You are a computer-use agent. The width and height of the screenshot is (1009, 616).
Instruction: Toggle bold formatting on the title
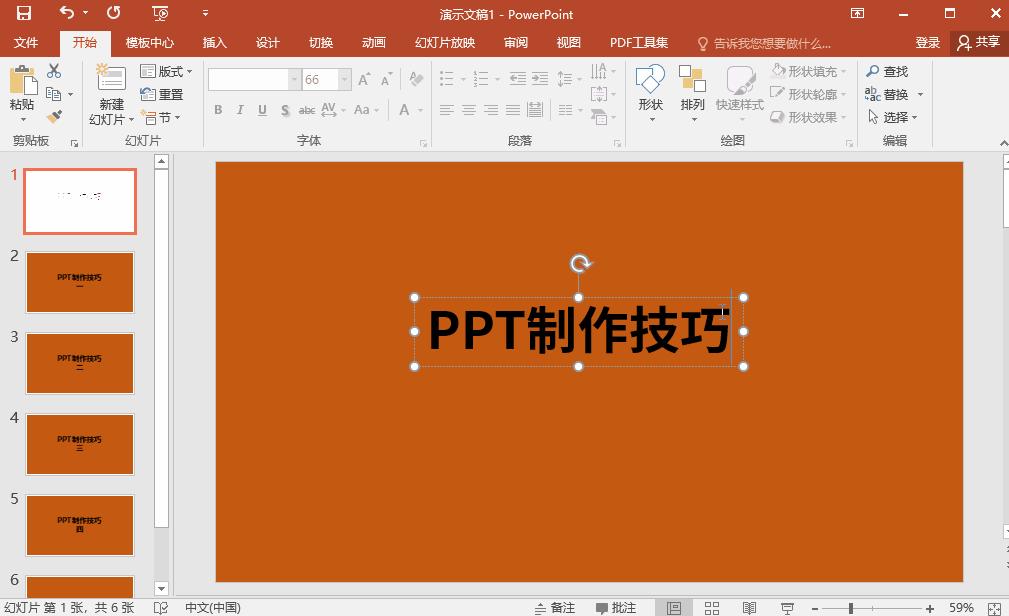pos(217,110)
